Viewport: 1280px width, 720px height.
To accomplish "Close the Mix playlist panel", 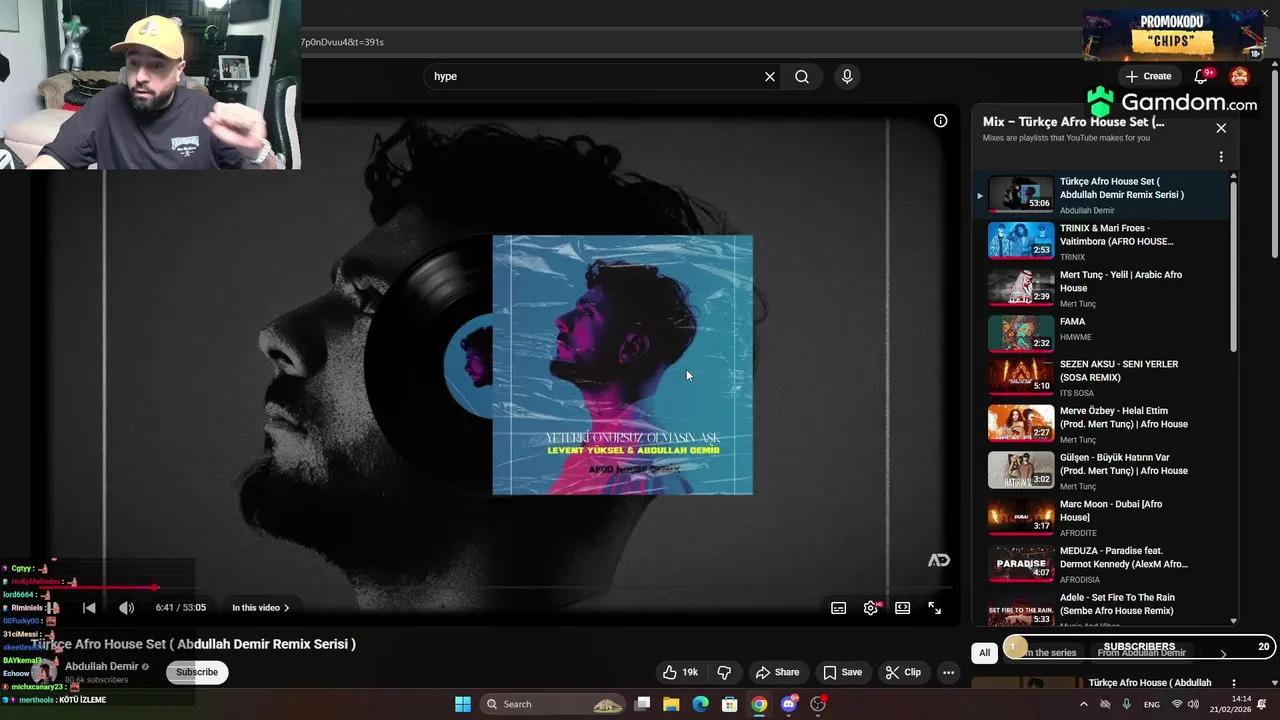I will (1221, 128).
